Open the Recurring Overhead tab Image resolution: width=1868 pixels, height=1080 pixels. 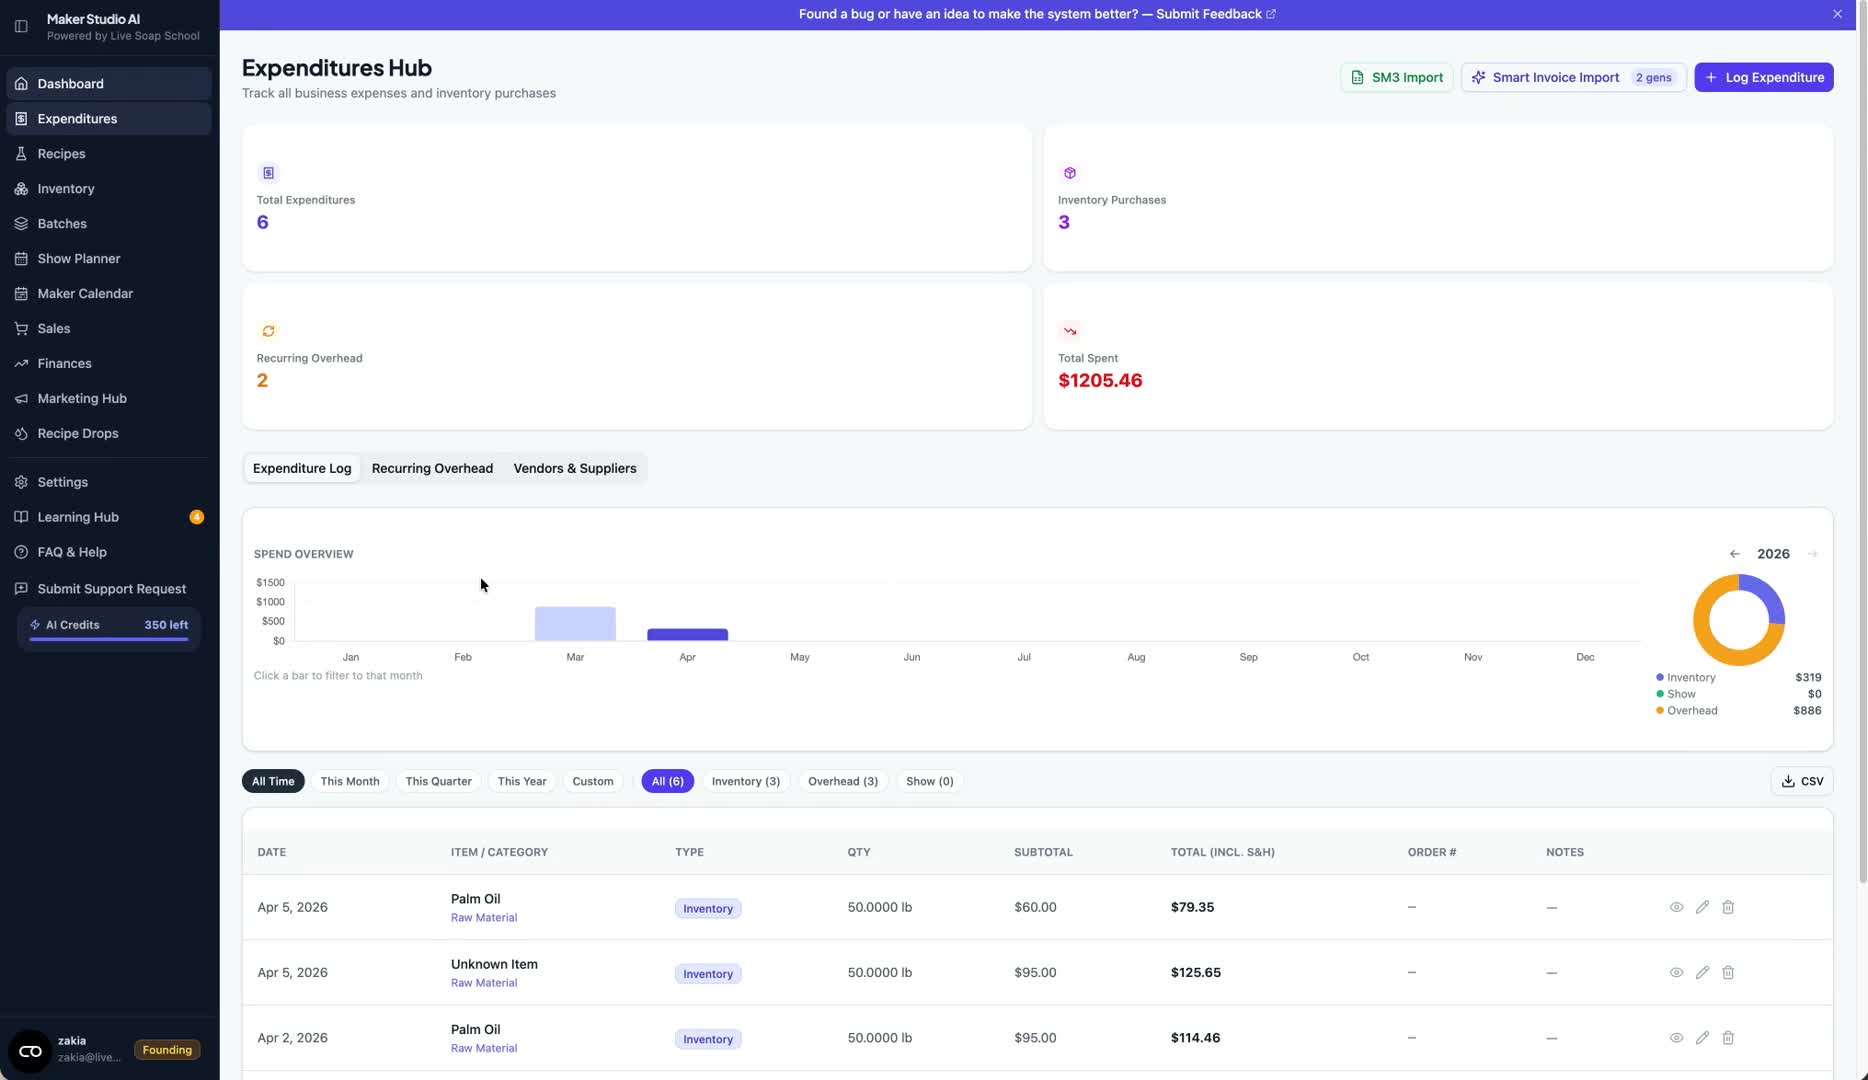432,468
